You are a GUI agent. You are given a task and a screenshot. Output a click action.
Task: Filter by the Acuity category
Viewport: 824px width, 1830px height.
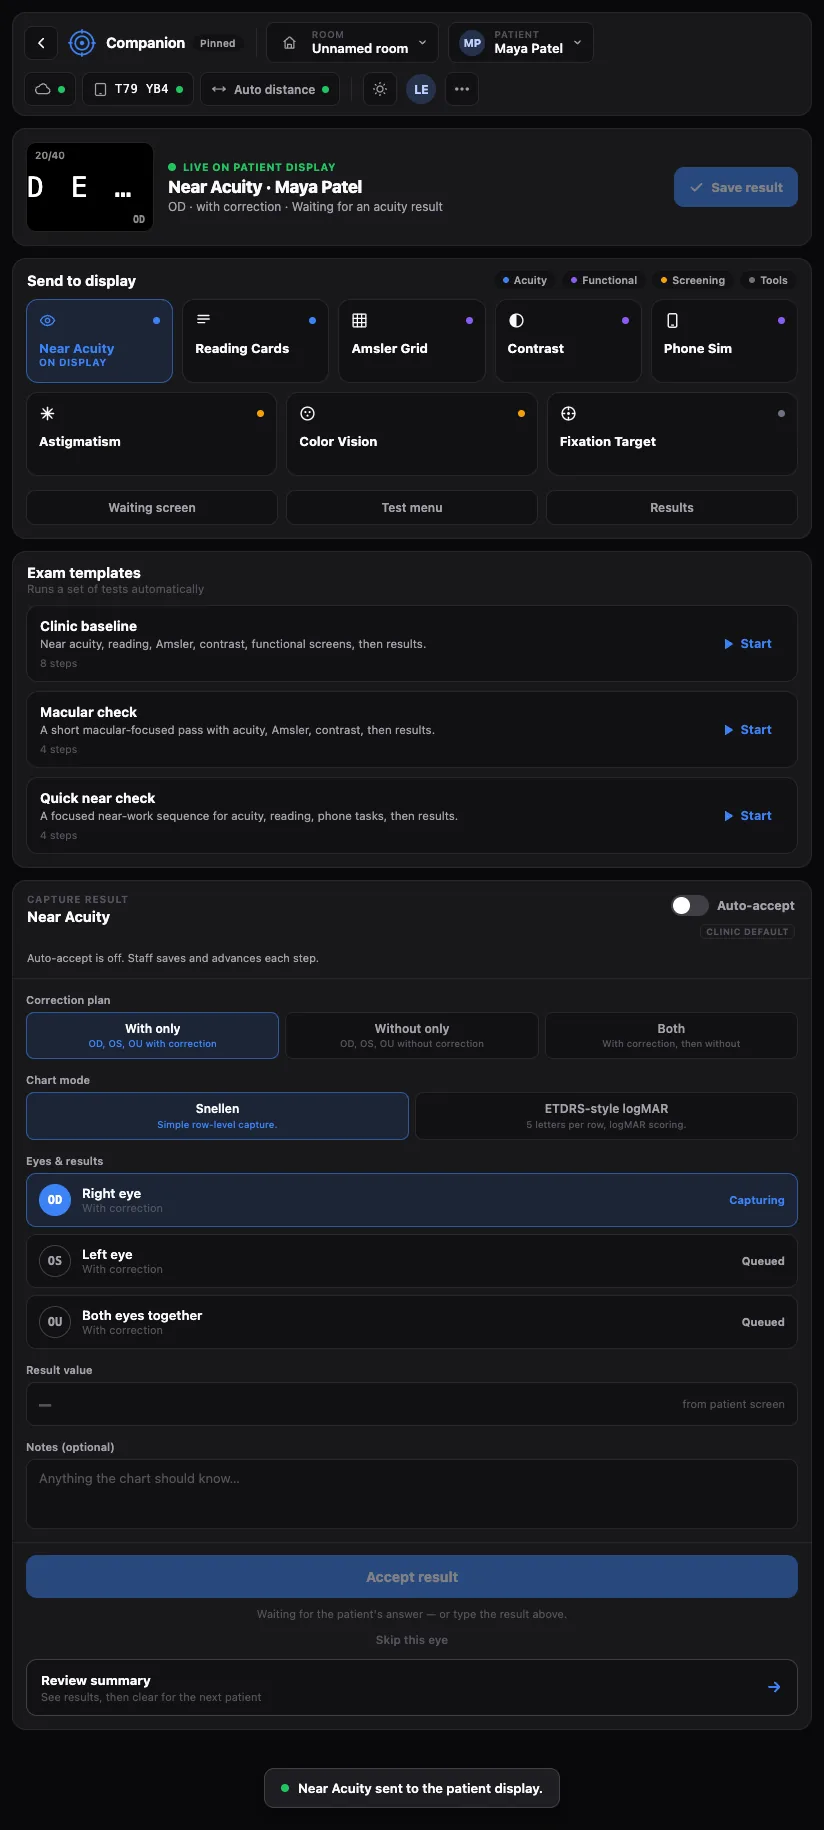tap(525, 280)
